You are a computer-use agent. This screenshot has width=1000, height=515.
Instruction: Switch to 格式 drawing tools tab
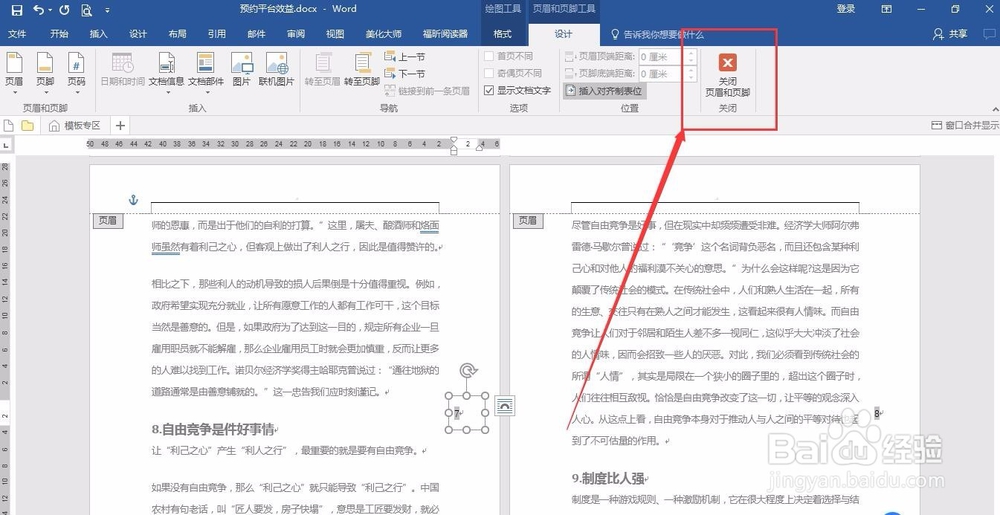click(x=503, y=34)
